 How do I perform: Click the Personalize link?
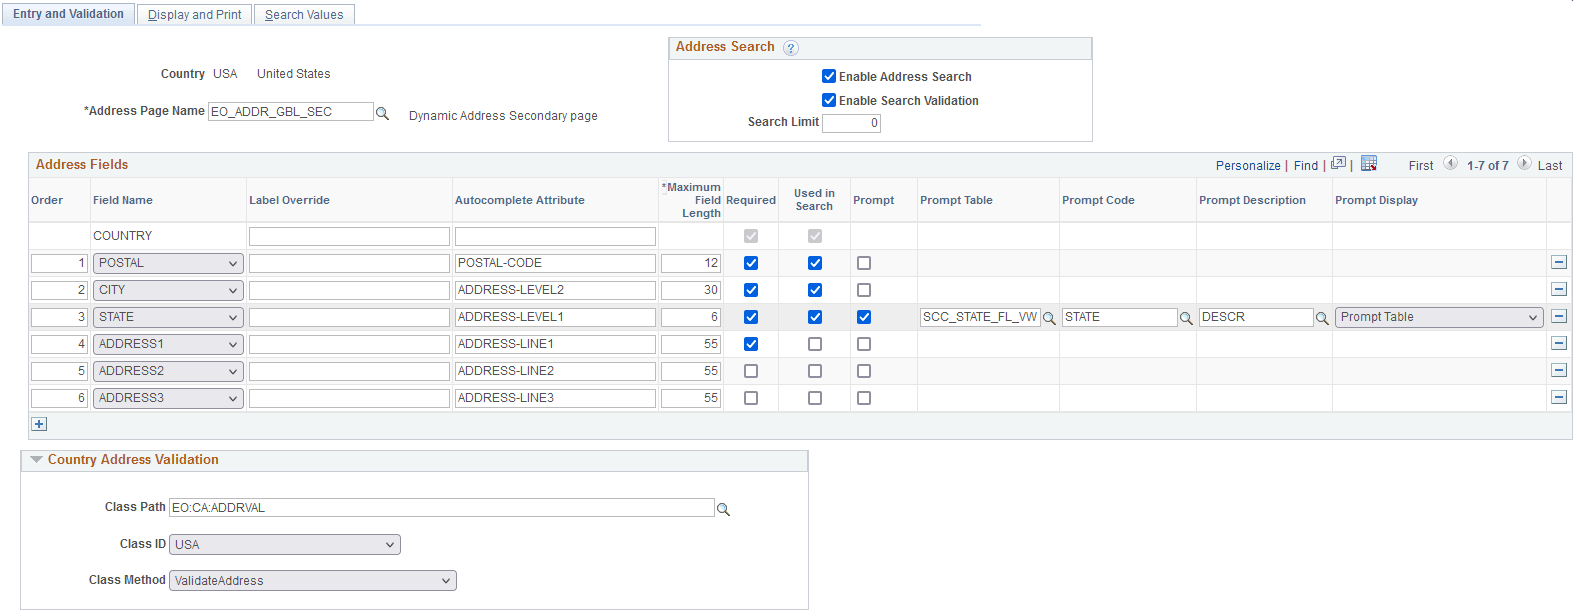(x=1248, y=166)
